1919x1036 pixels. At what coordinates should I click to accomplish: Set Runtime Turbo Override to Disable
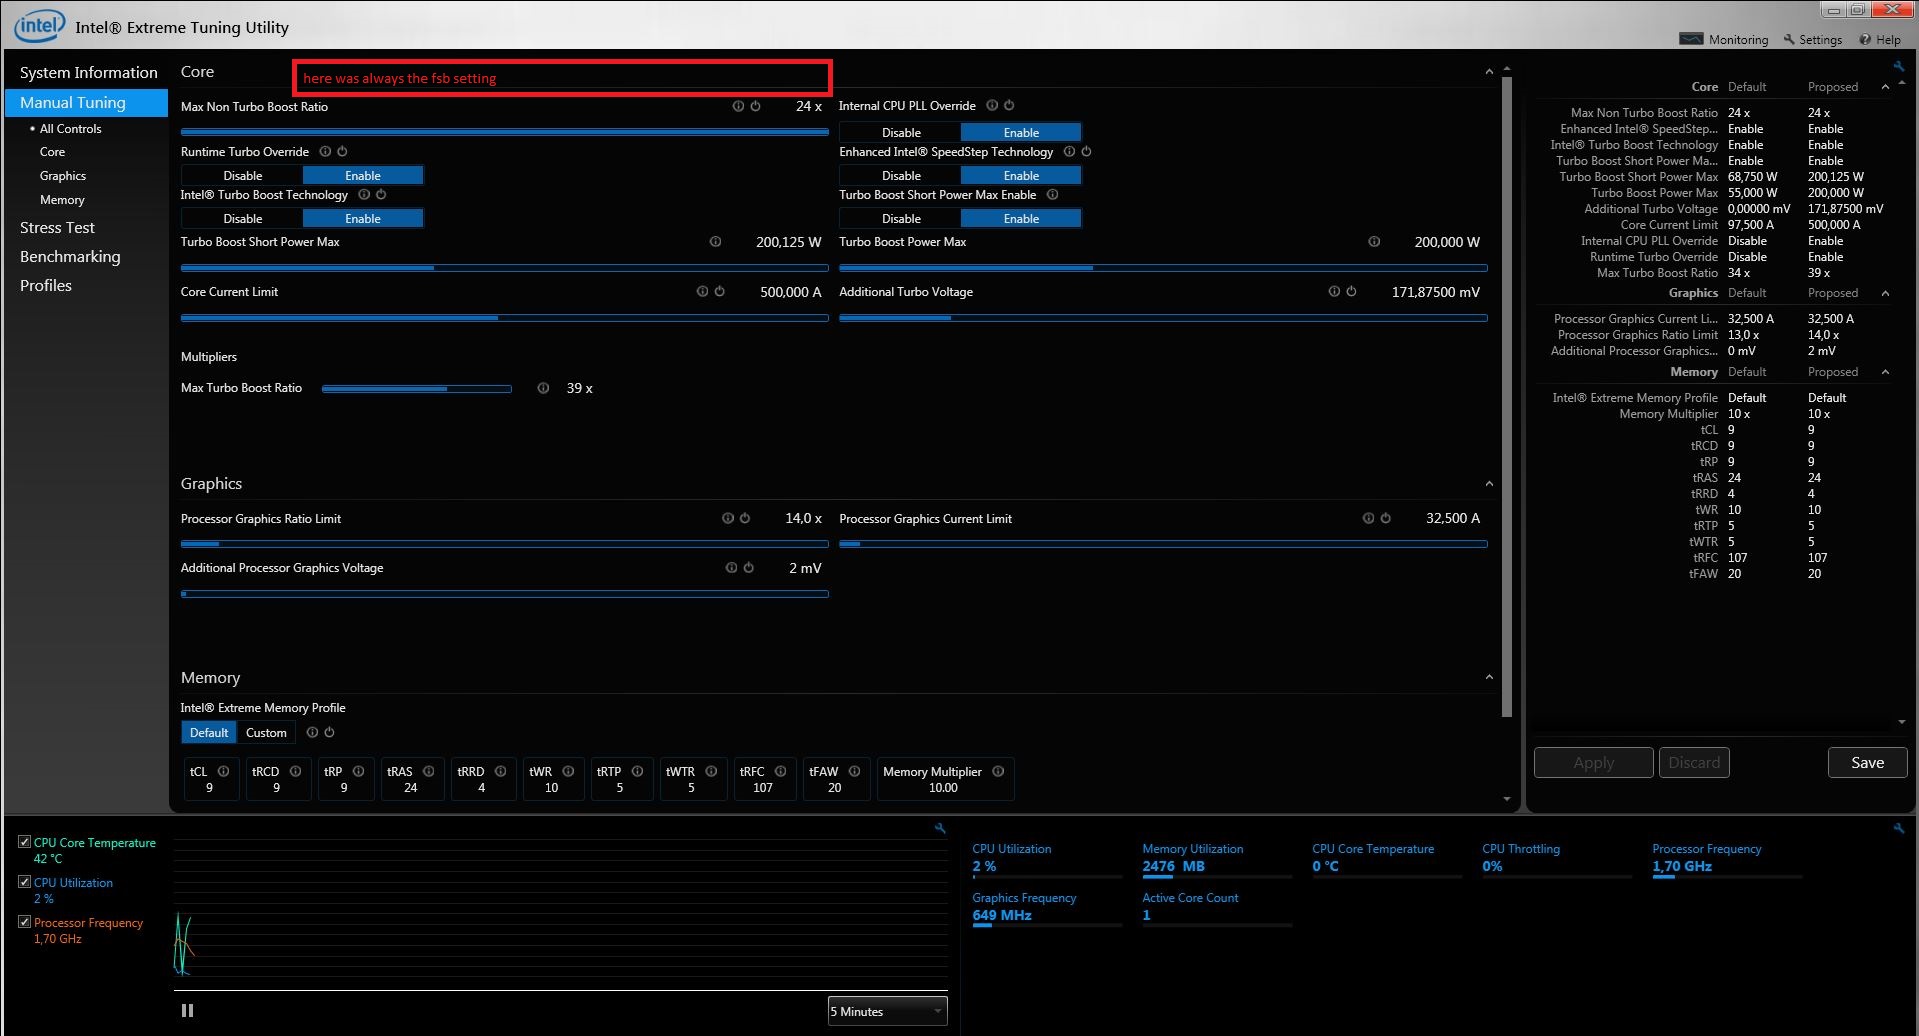click(x=243, y=175)
